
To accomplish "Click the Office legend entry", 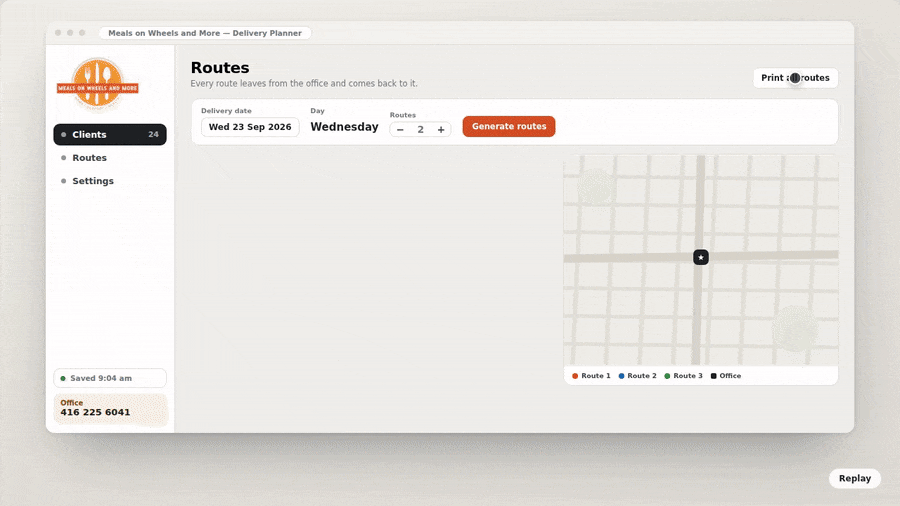I will click(726, 376).
